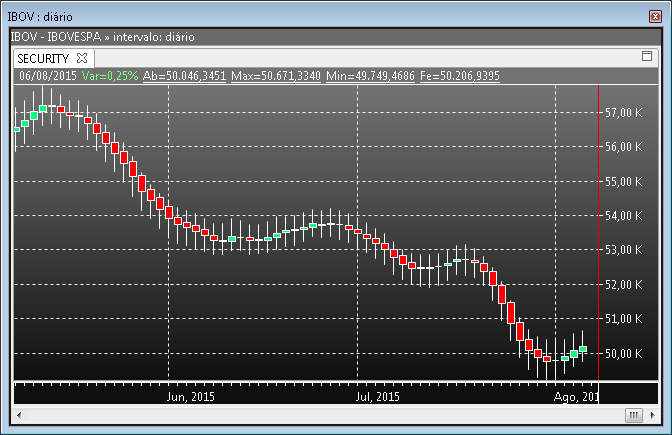Click the 55,00 K price axis label
The image size is (672, 435).
point(624,181)
